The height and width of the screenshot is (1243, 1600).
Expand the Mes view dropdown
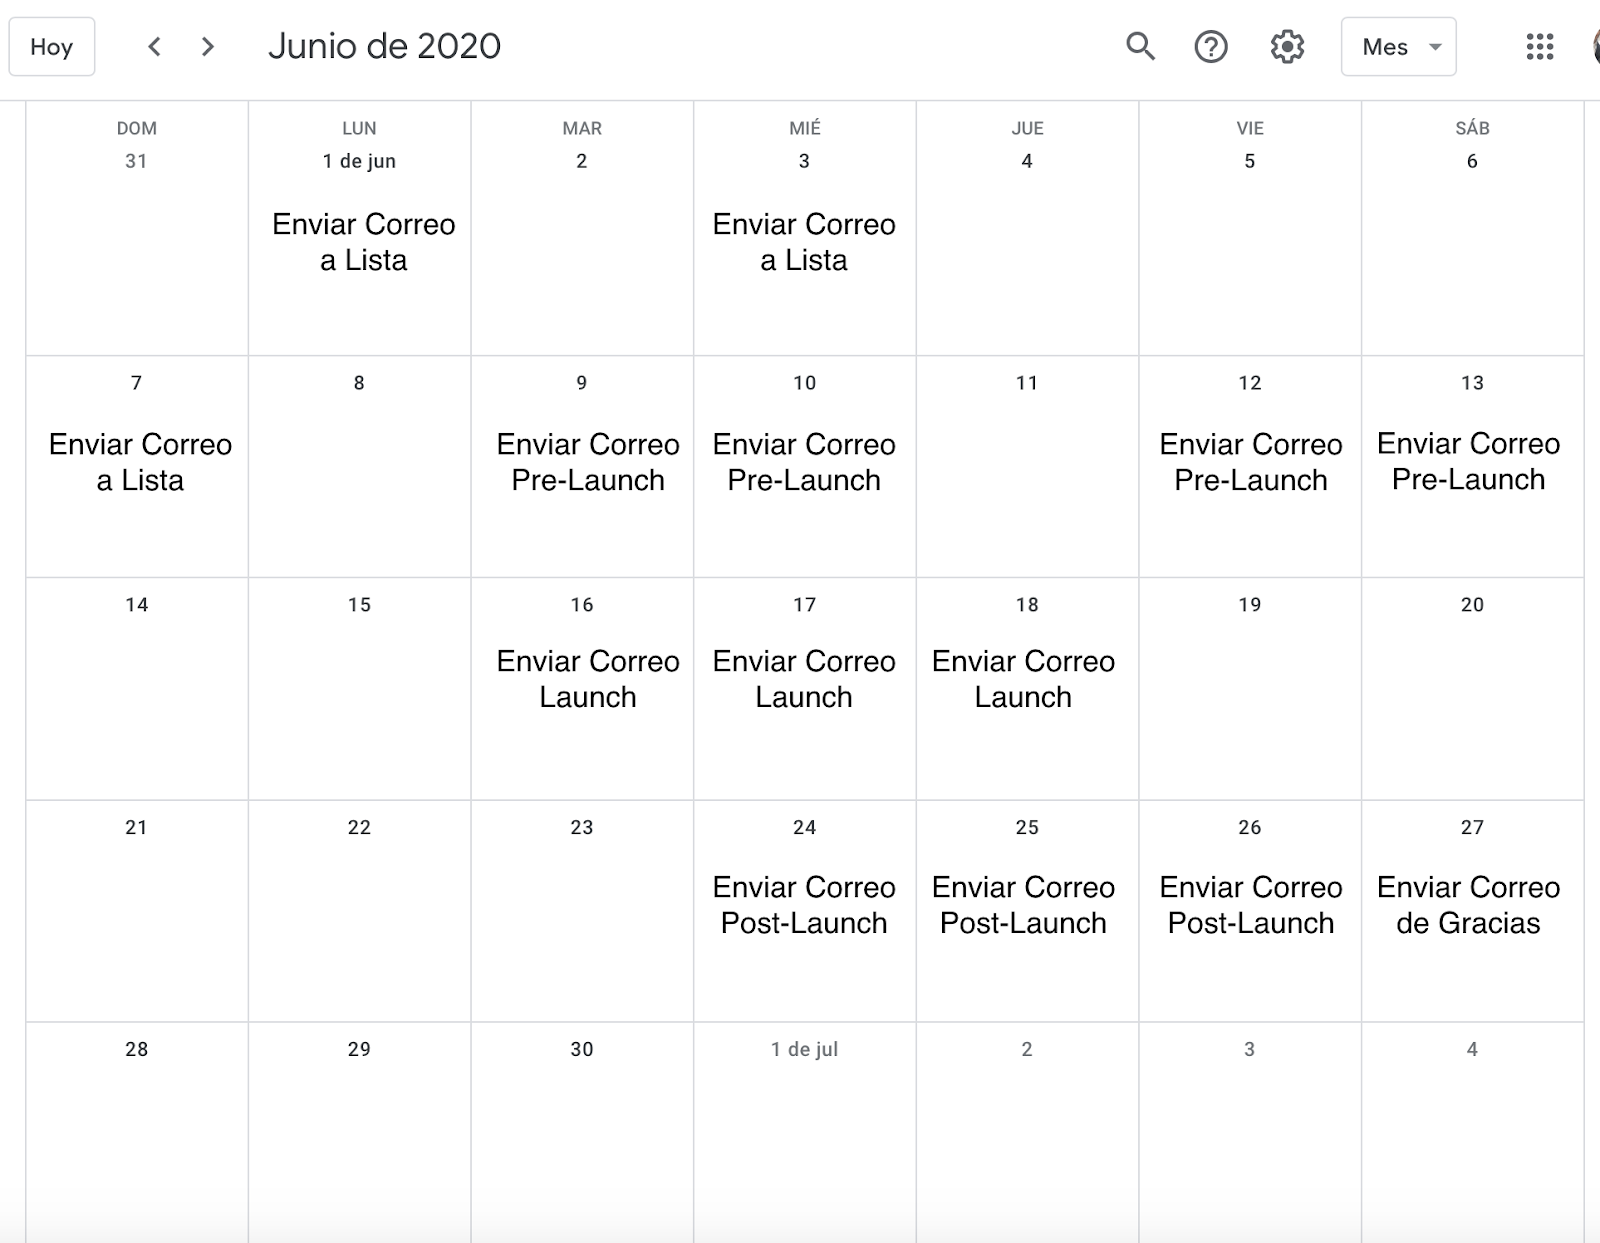(1398, 47)
